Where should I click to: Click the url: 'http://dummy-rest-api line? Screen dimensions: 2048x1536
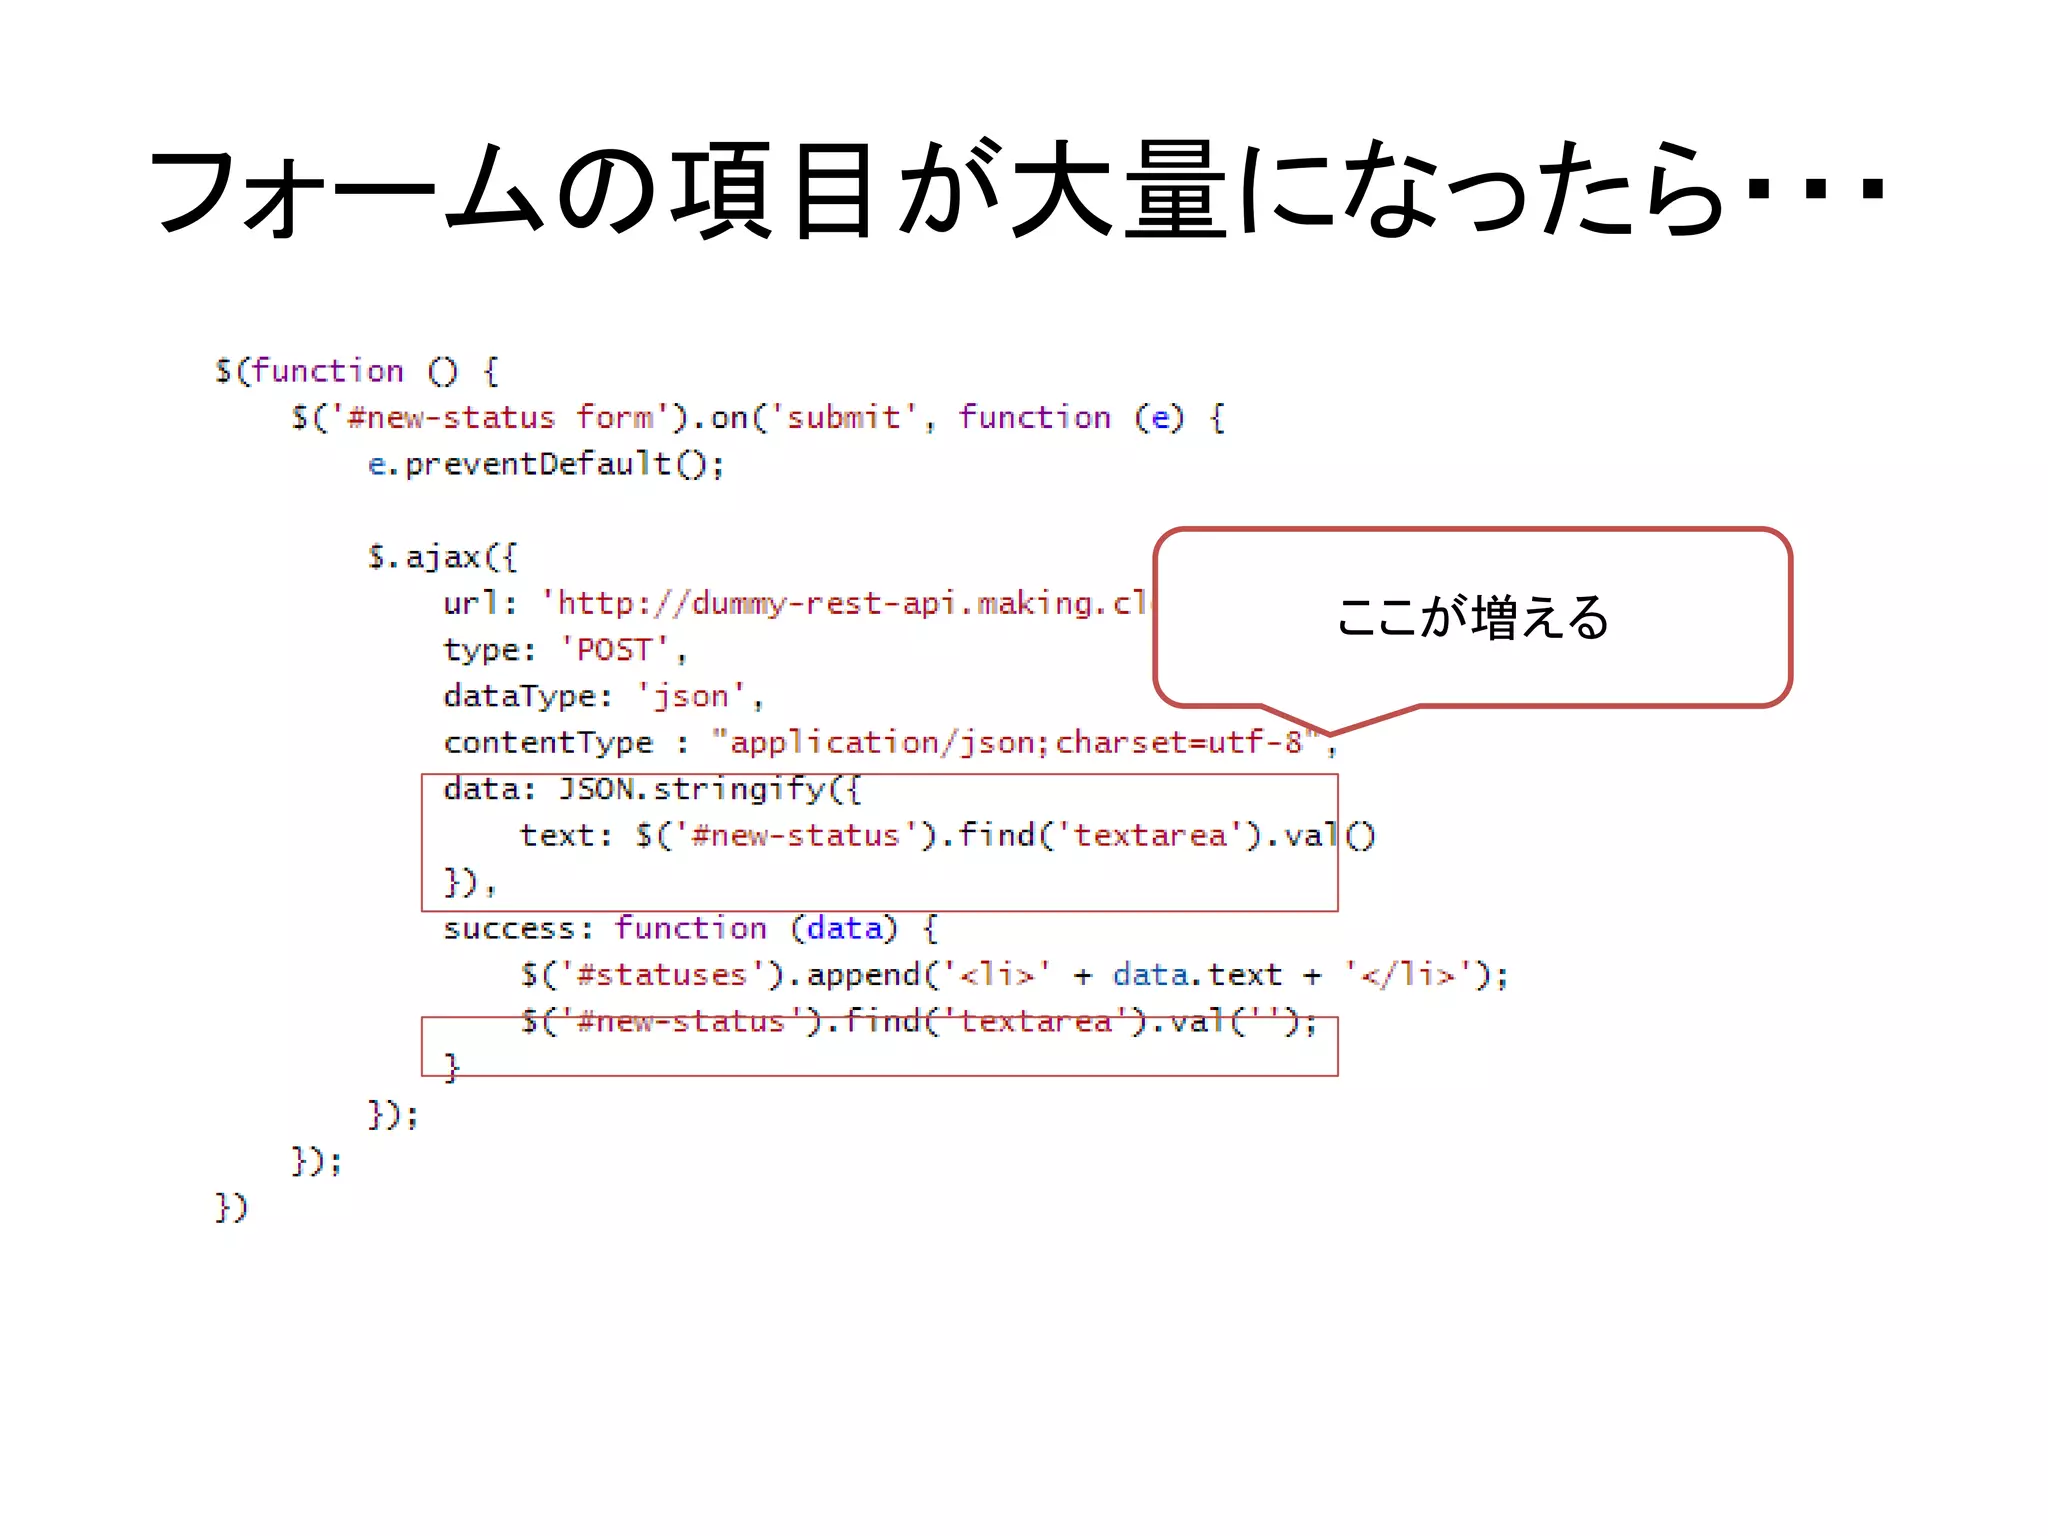click(798, 603)
